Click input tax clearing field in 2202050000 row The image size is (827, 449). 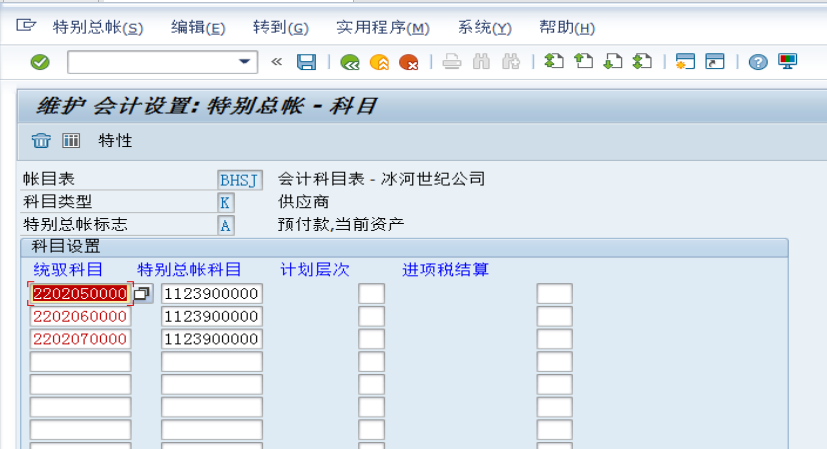(x=554, y=293)
